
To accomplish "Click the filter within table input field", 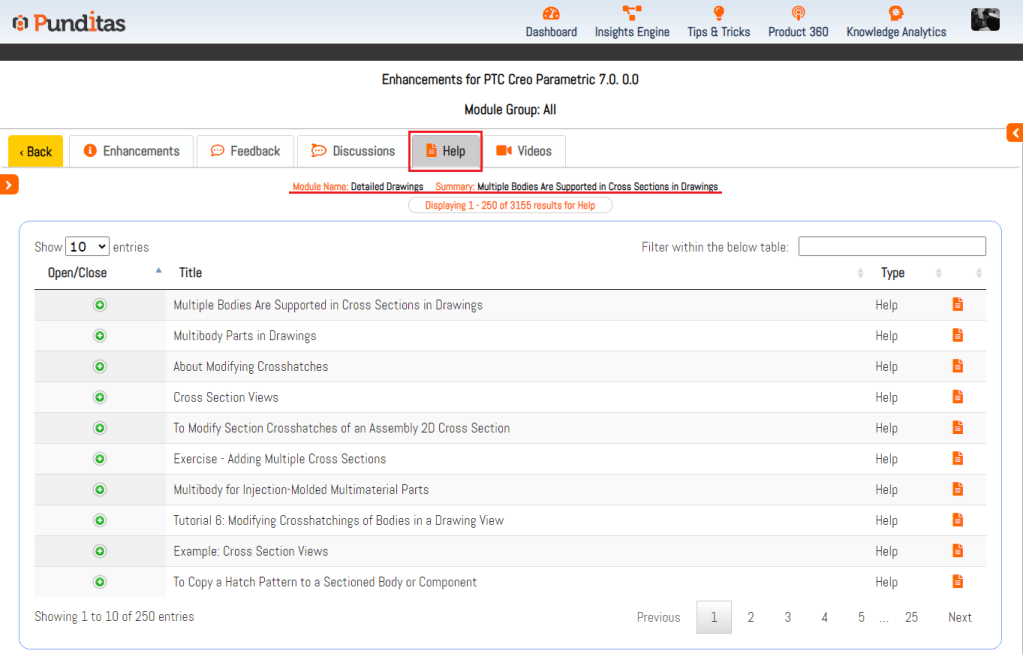I will 891,247.
